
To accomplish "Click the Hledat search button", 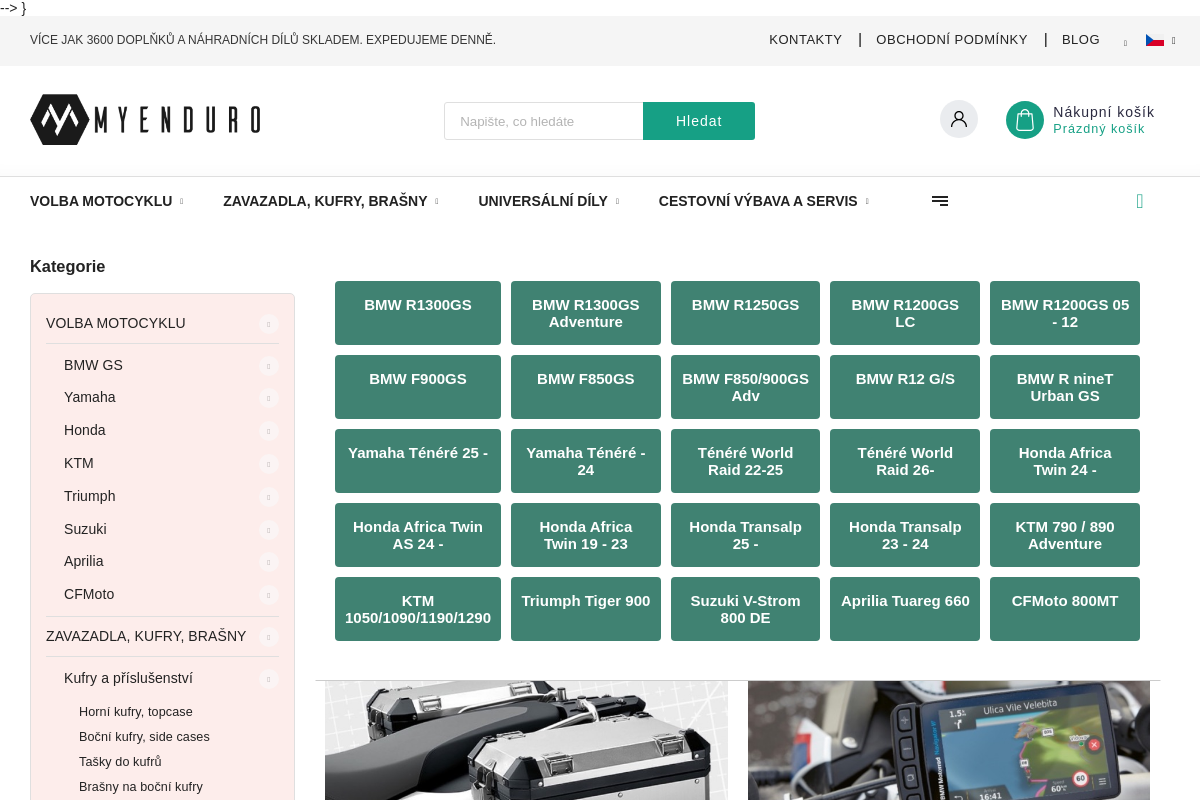I will [x=699, y=121].
